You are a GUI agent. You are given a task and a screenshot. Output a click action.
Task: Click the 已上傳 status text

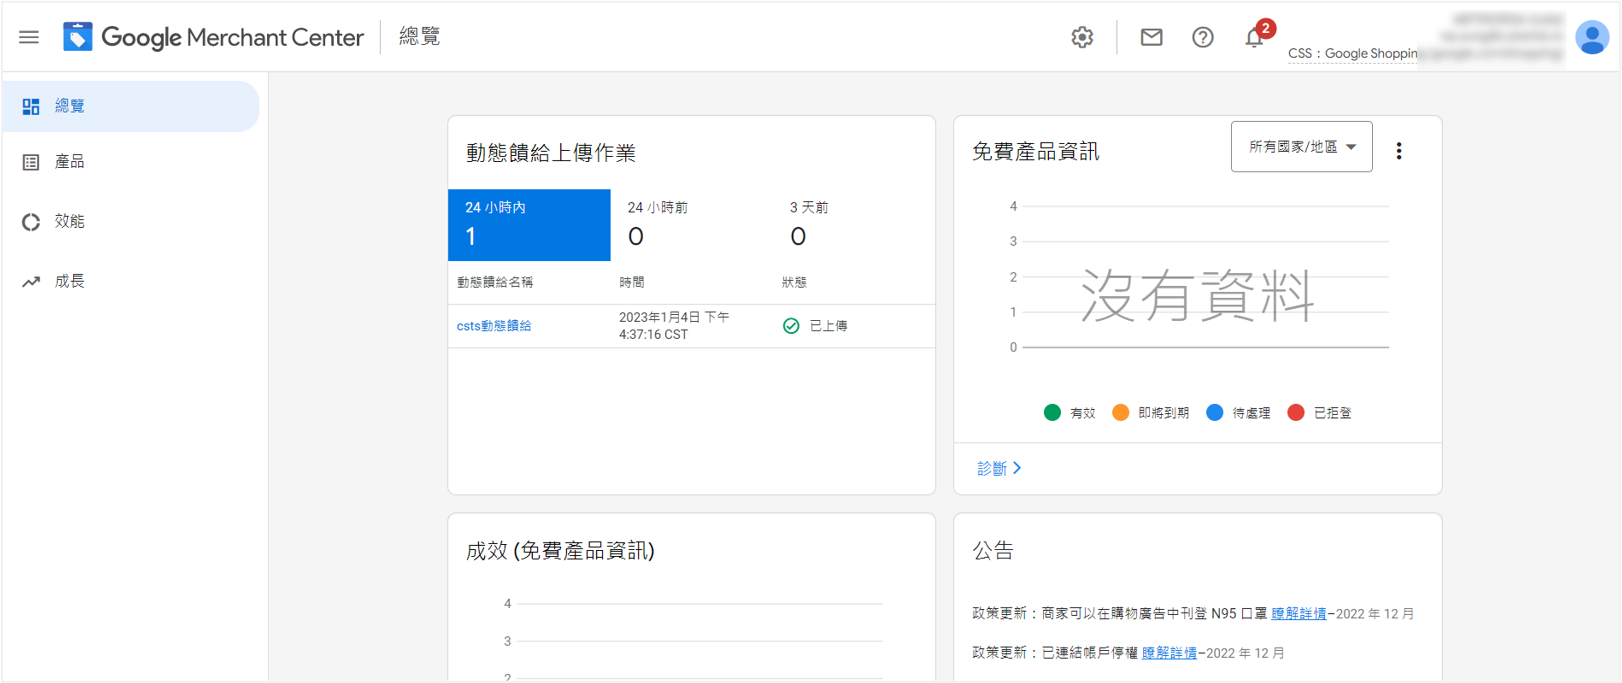pos(828,326)
